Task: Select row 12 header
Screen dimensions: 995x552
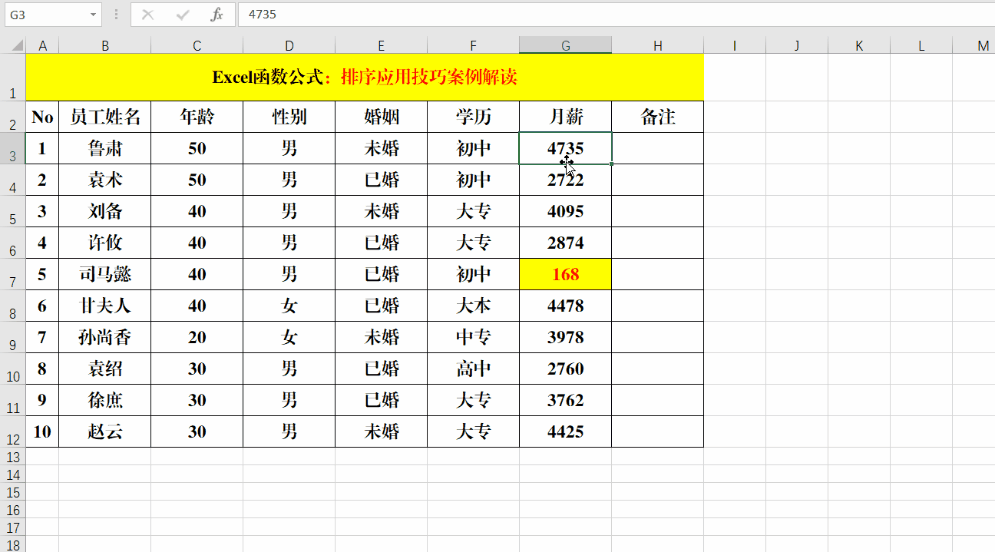Action: [x=13, y=431]
